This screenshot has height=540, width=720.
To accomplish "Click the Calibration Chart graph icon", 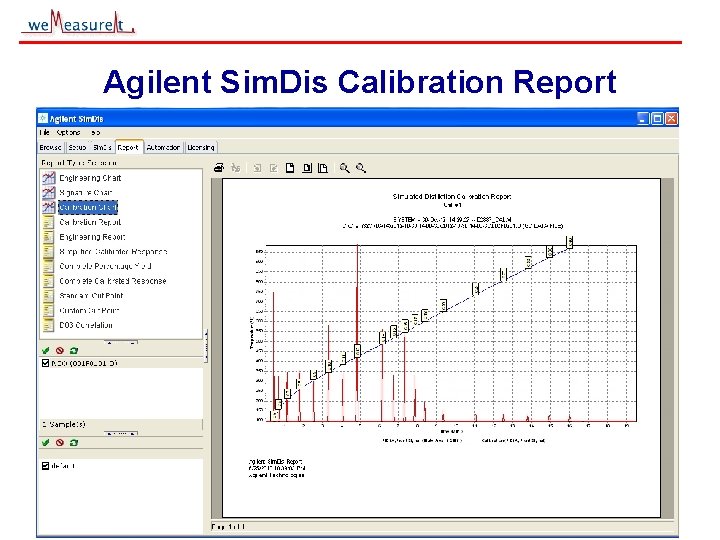I will click(48, 207).
